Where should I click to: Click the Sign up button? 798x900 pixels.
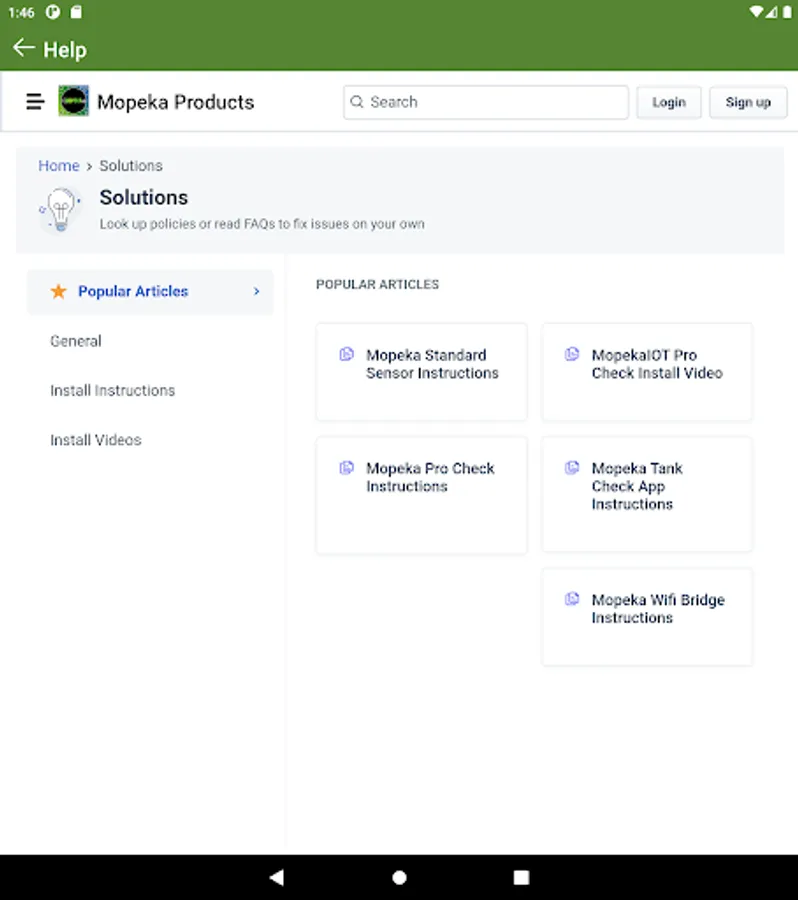pyautogui.click(x=748, y=102)
